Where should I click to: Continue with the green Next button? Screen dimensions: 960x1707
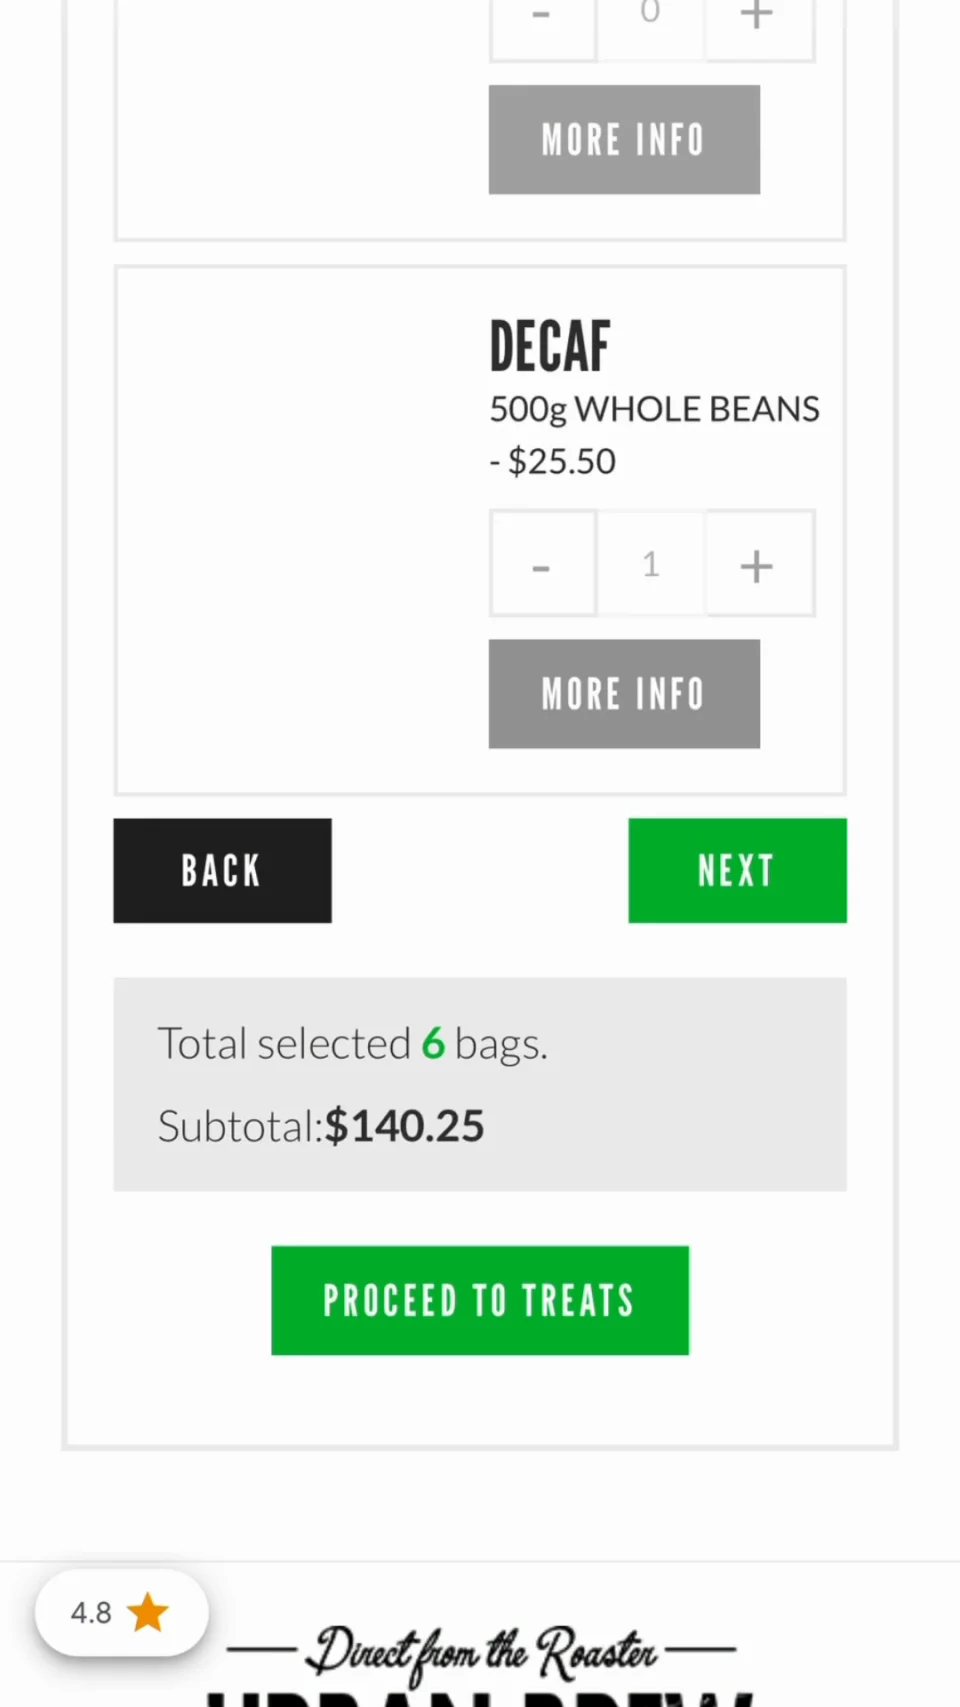point(737,871)
